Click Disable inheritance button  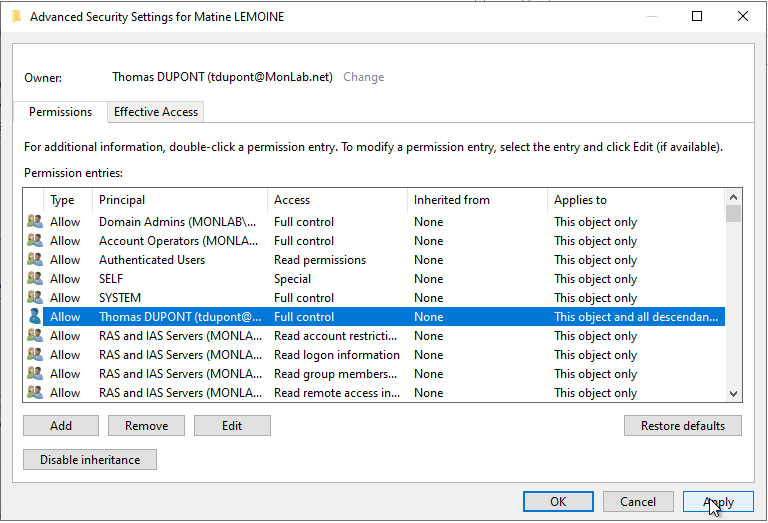click(90, 459)
